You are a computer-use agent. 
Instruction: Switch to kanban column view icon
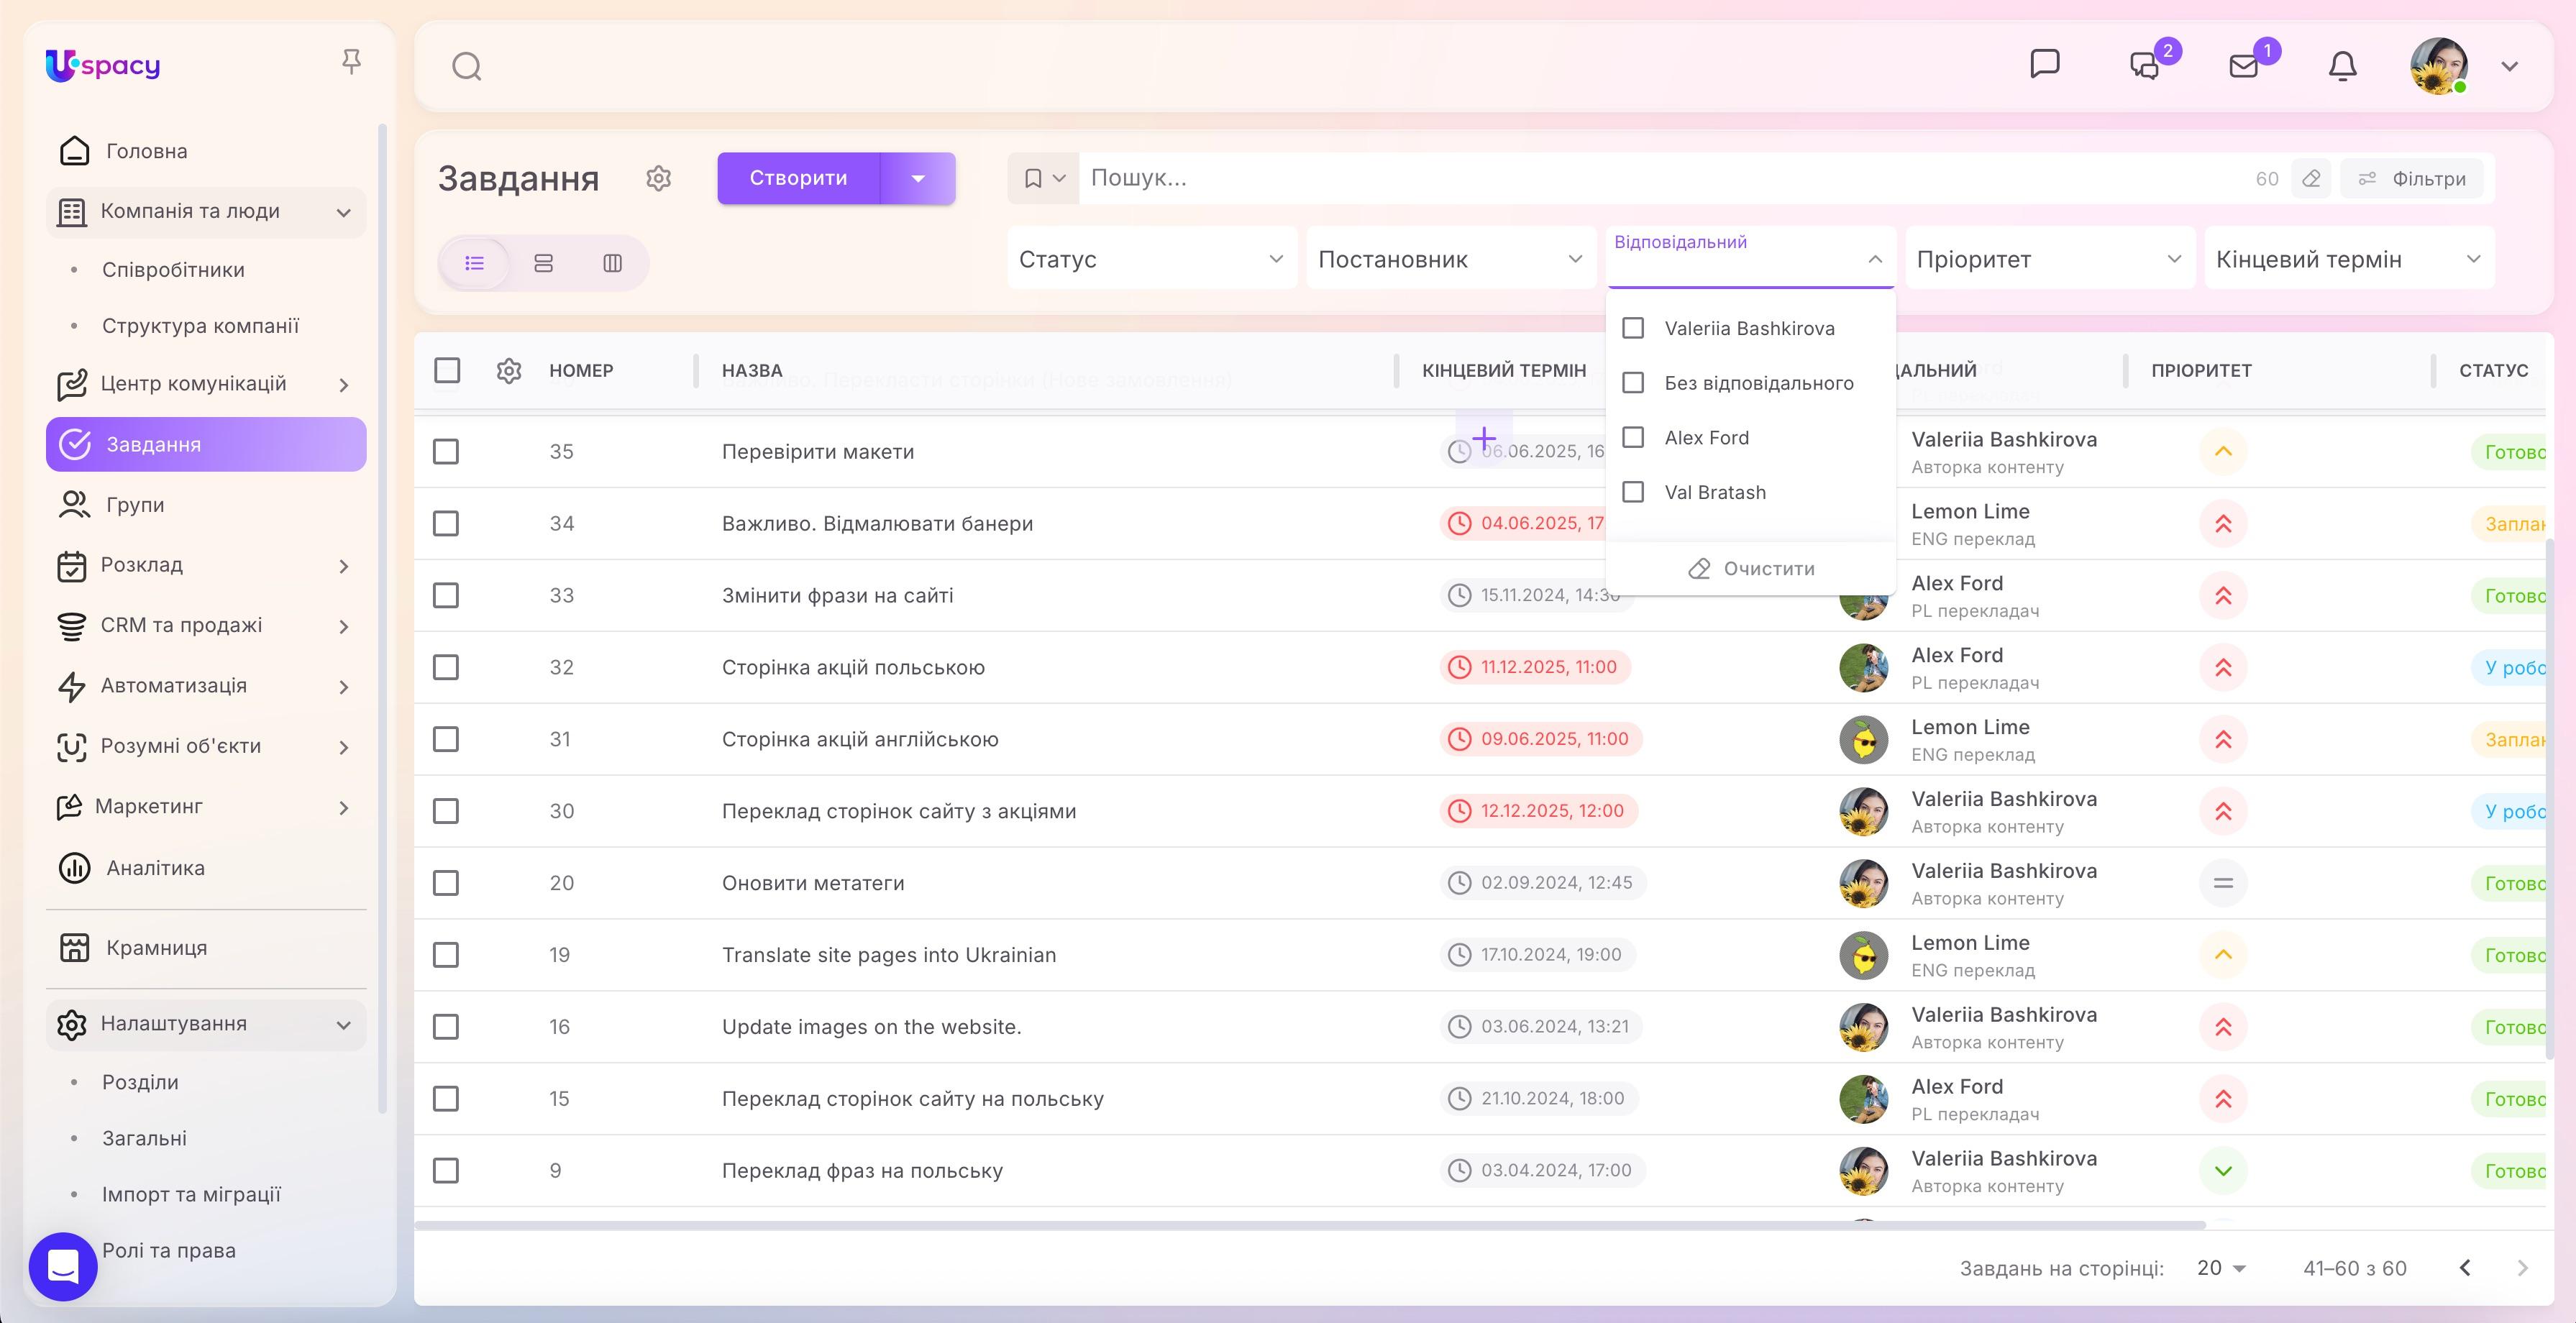612,263
